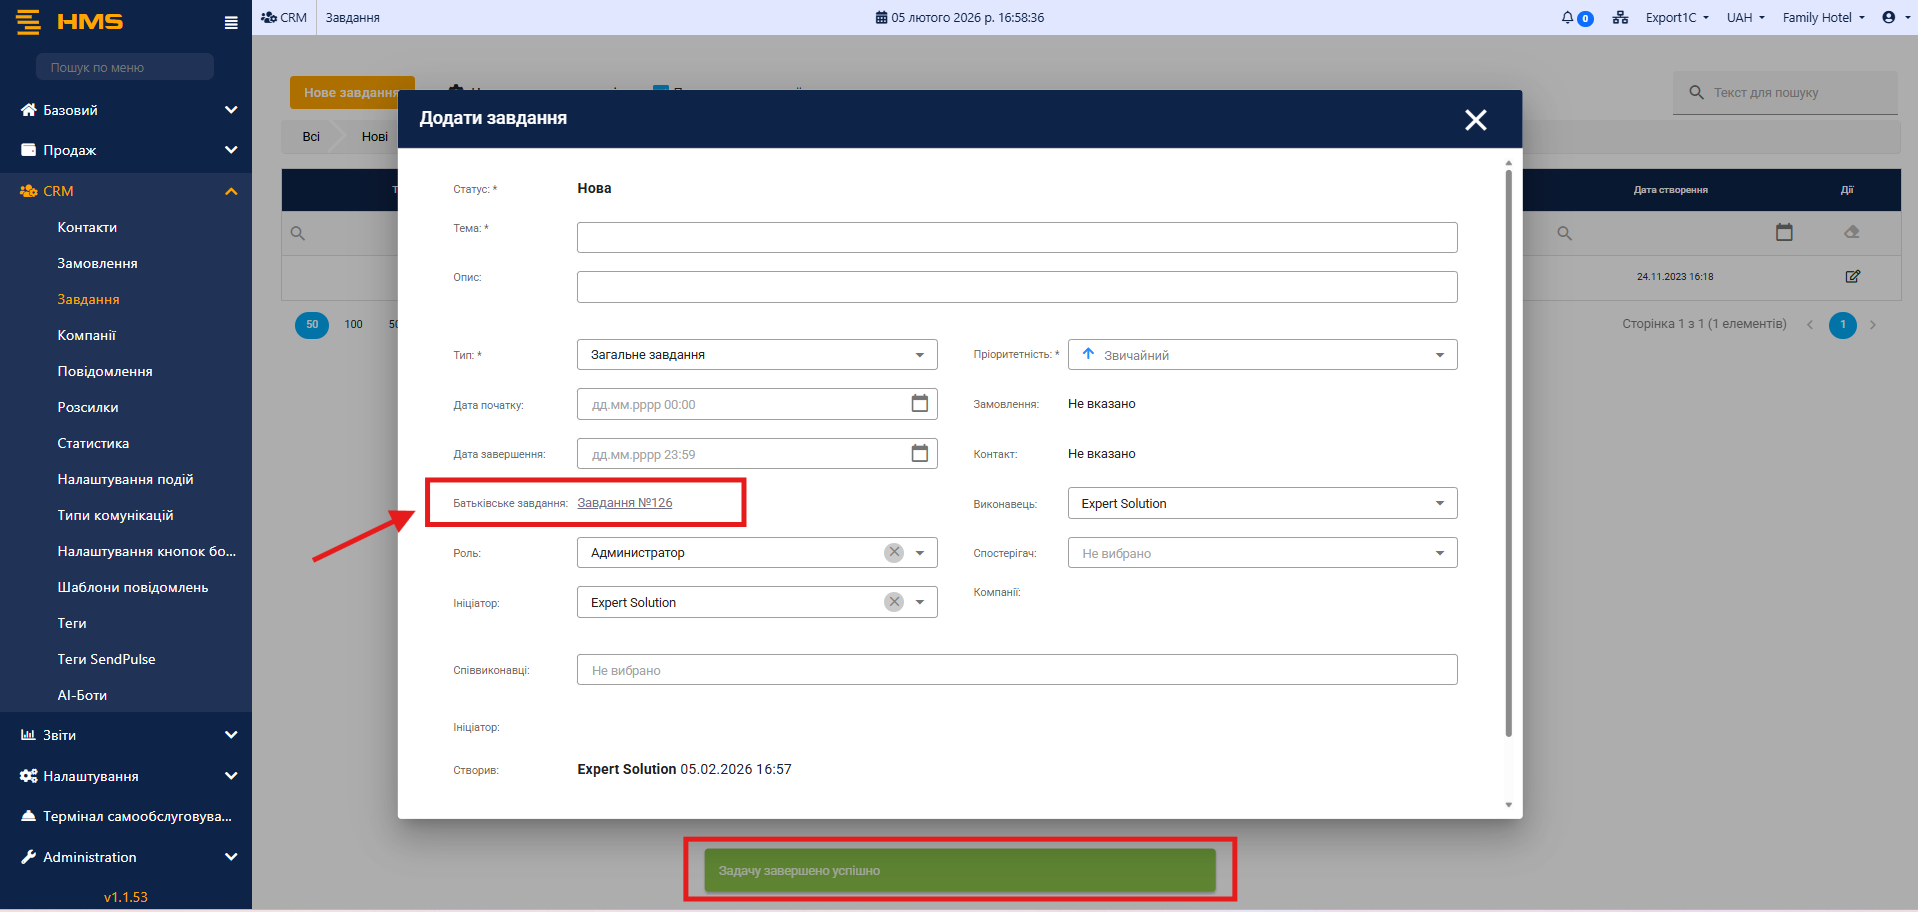Select Статистика in the sidebar
Image resolution: width=1918 pixels, height=912 pixels.
click(93, 443)
